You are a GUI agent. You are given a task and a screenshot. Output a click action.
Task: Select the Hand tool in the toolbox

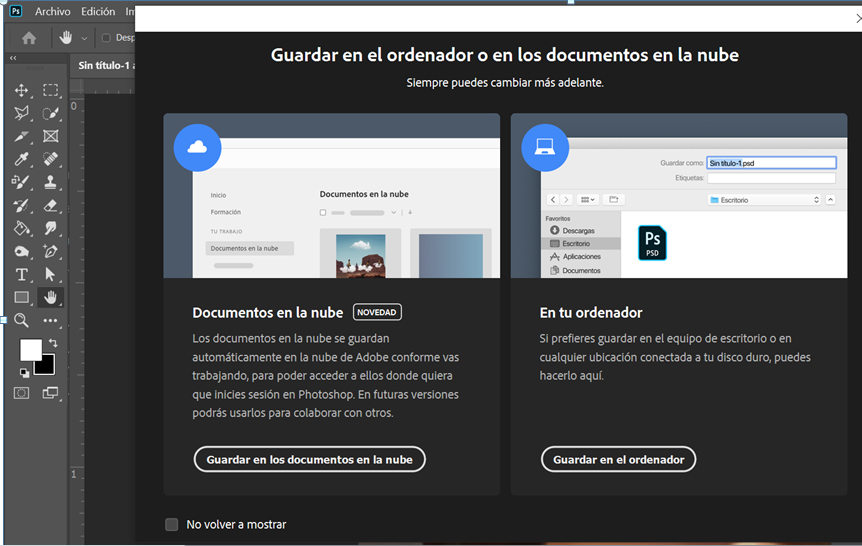[51, 297]
